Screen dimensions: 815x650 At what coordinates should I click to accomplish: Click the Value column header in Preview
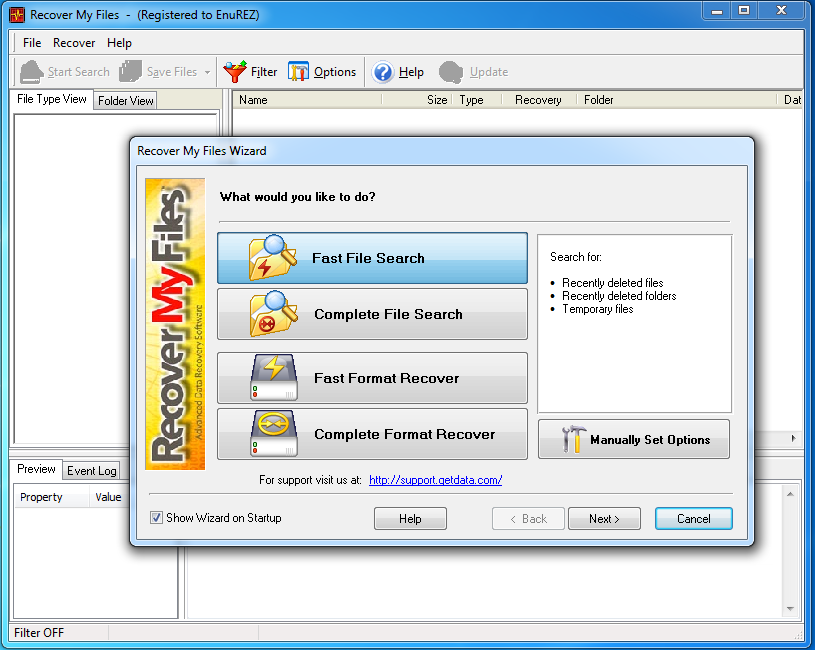[x=108, y=497]
